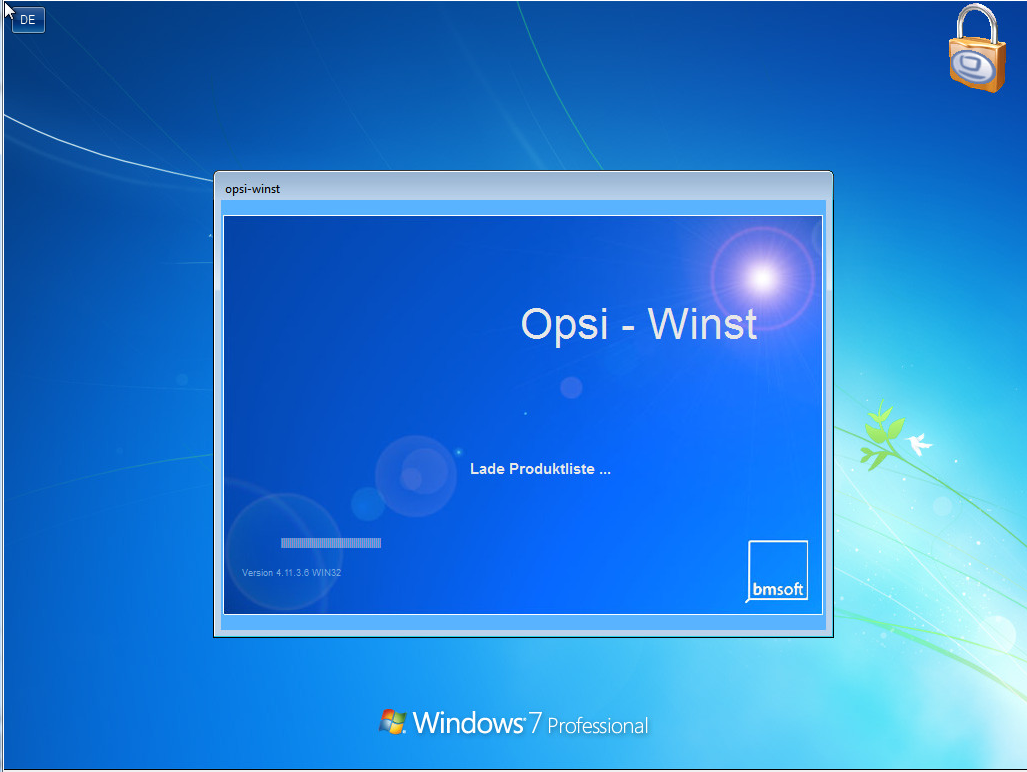The image size is (1027, 772).
Task: Click the "Opsi - Winst" heading
Action: click(639, 324)
